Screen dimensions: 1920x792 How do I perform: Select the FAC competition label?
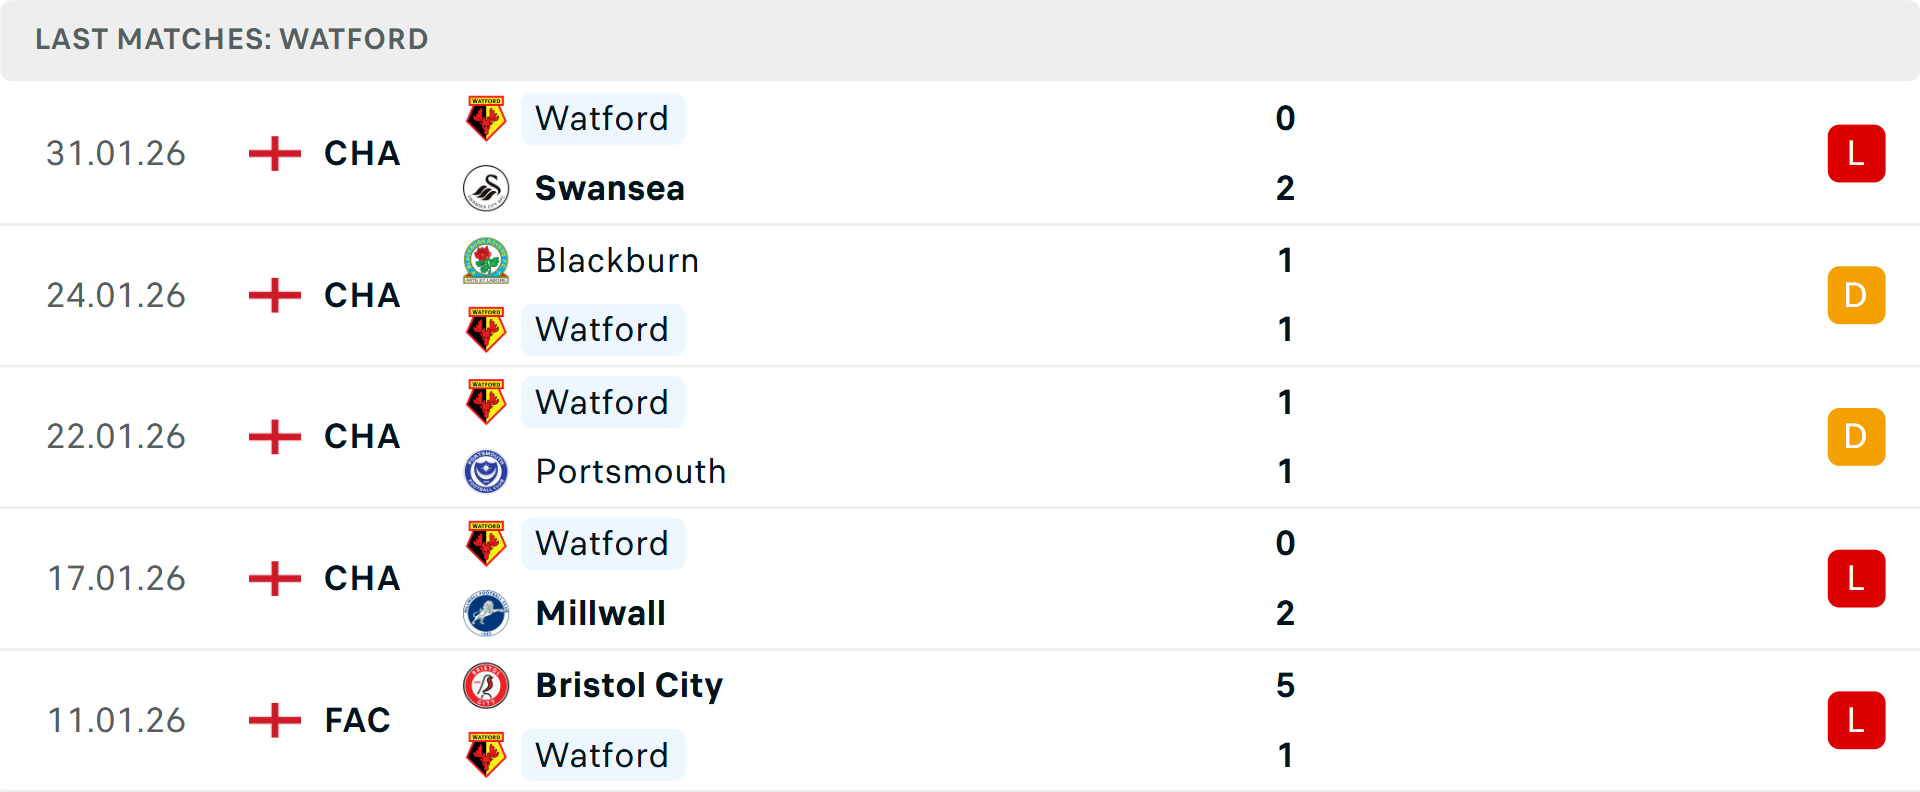pyautogui.click(x=357, y=720)
